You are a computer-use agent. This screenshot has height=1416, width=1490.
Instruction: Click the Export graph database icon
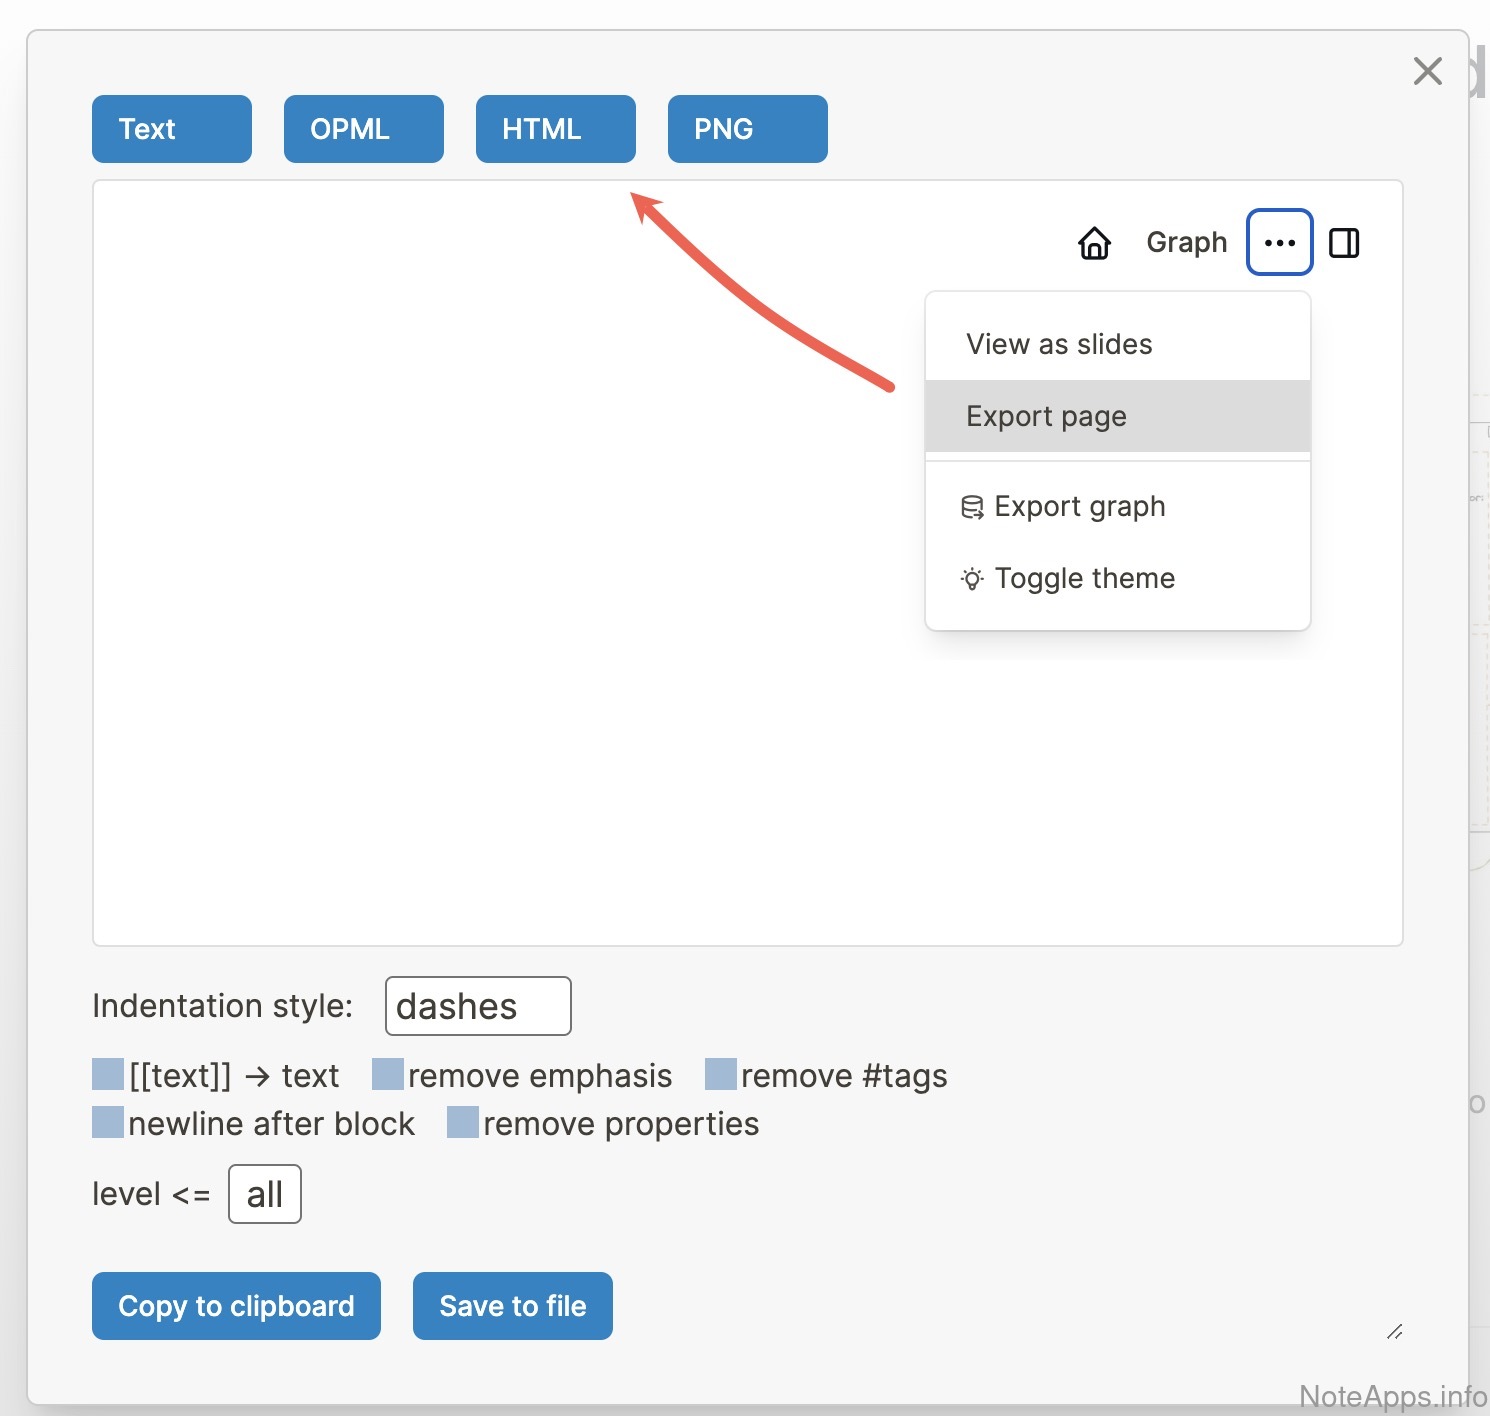[x=971, y=507]
